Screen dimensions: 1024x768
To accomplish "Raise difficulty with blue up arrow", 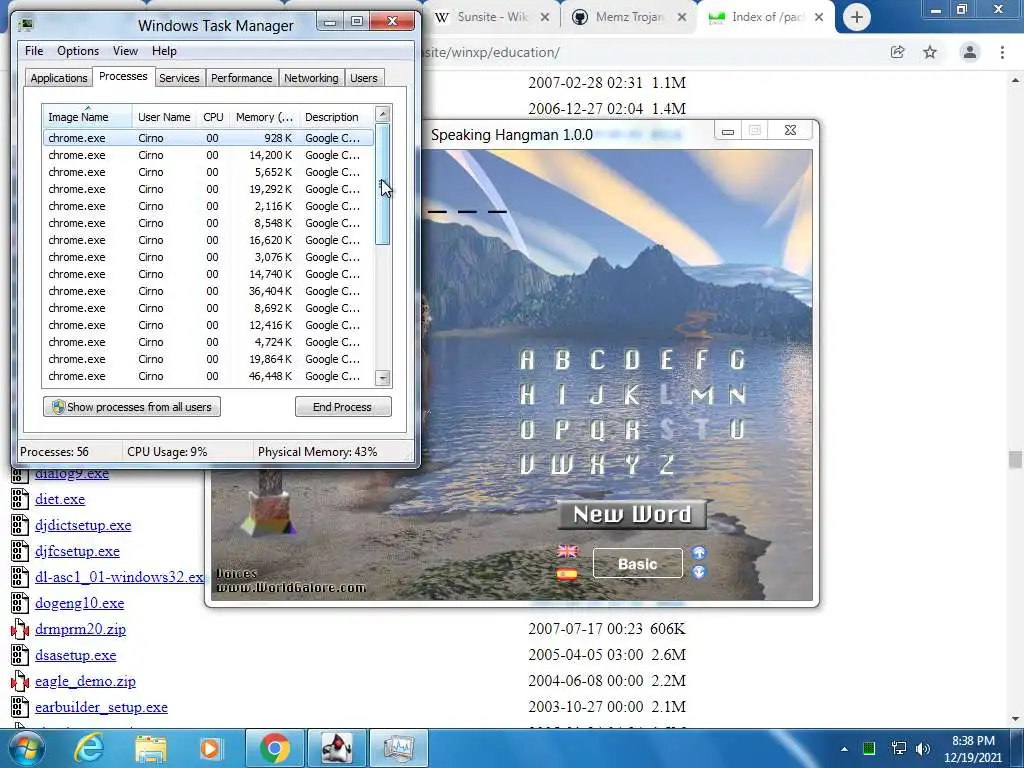I will tap(699, 553).
